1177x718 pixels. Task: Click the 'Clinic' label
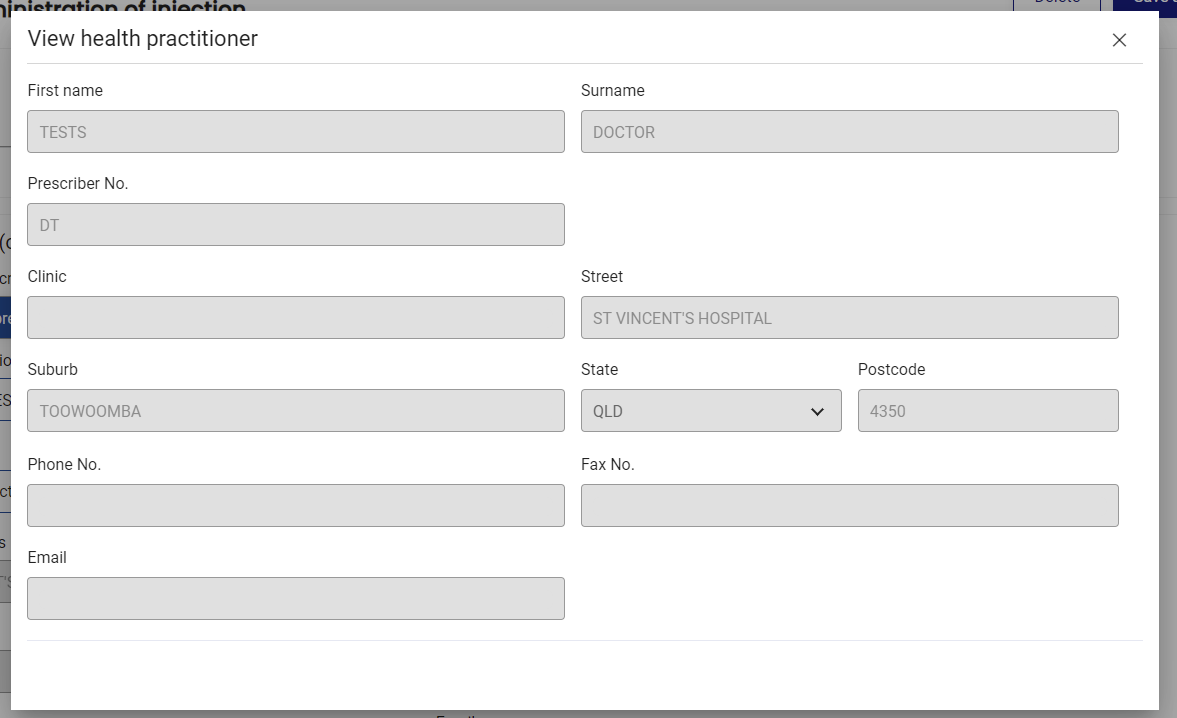(x=47, y=277)
